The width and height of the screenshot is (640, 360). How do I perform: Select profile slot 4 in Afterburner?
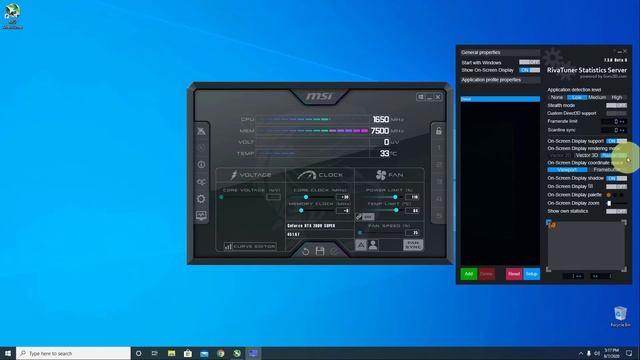pyautogui.click(x=439, y=199)
